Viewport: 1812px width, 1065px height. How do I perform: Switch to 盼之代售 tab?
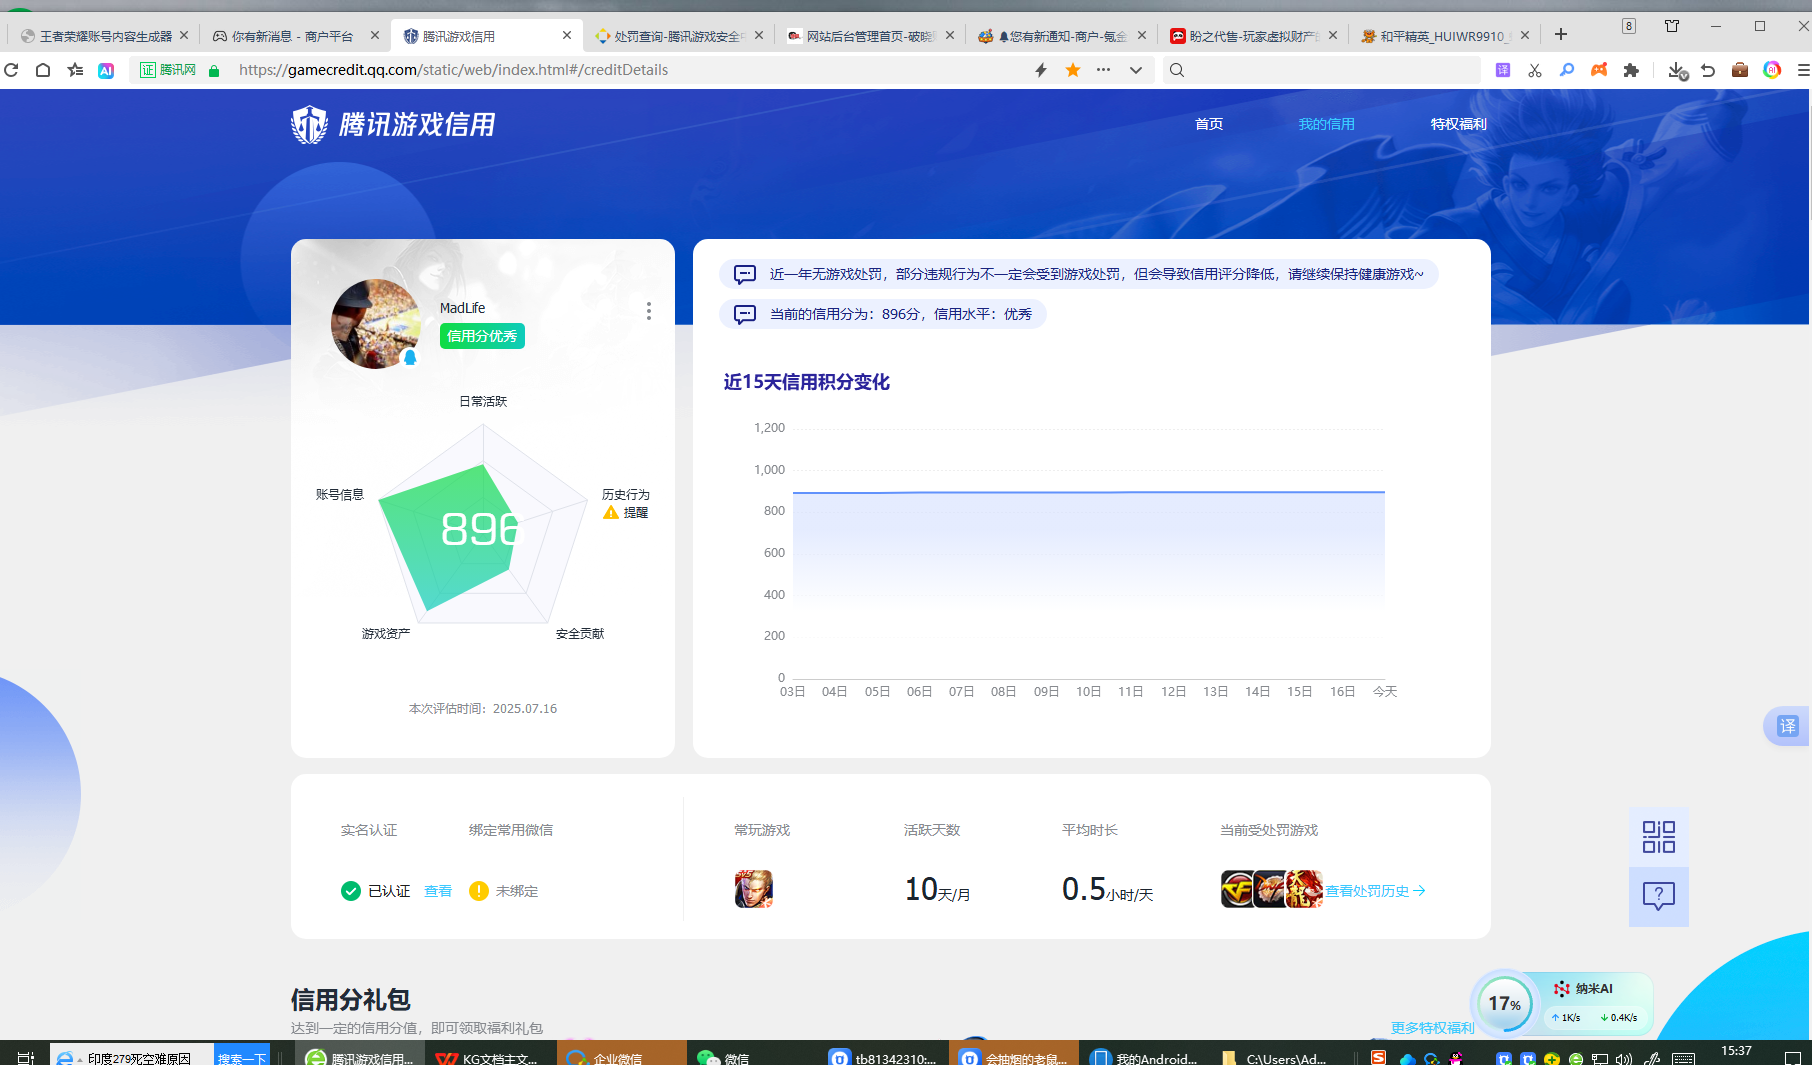1253,36
